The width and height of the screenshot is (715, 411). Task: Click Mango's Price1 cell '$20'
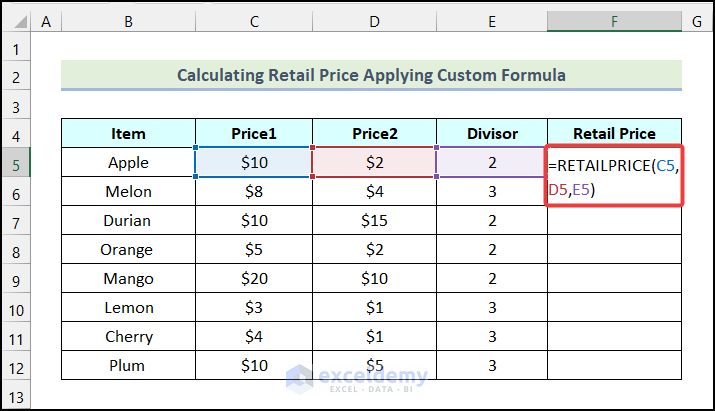254,278
